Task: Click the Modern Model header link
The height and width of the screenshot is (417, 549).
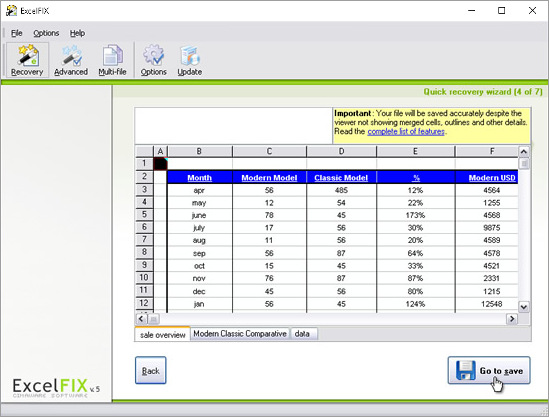Action: tap(269, 178)
